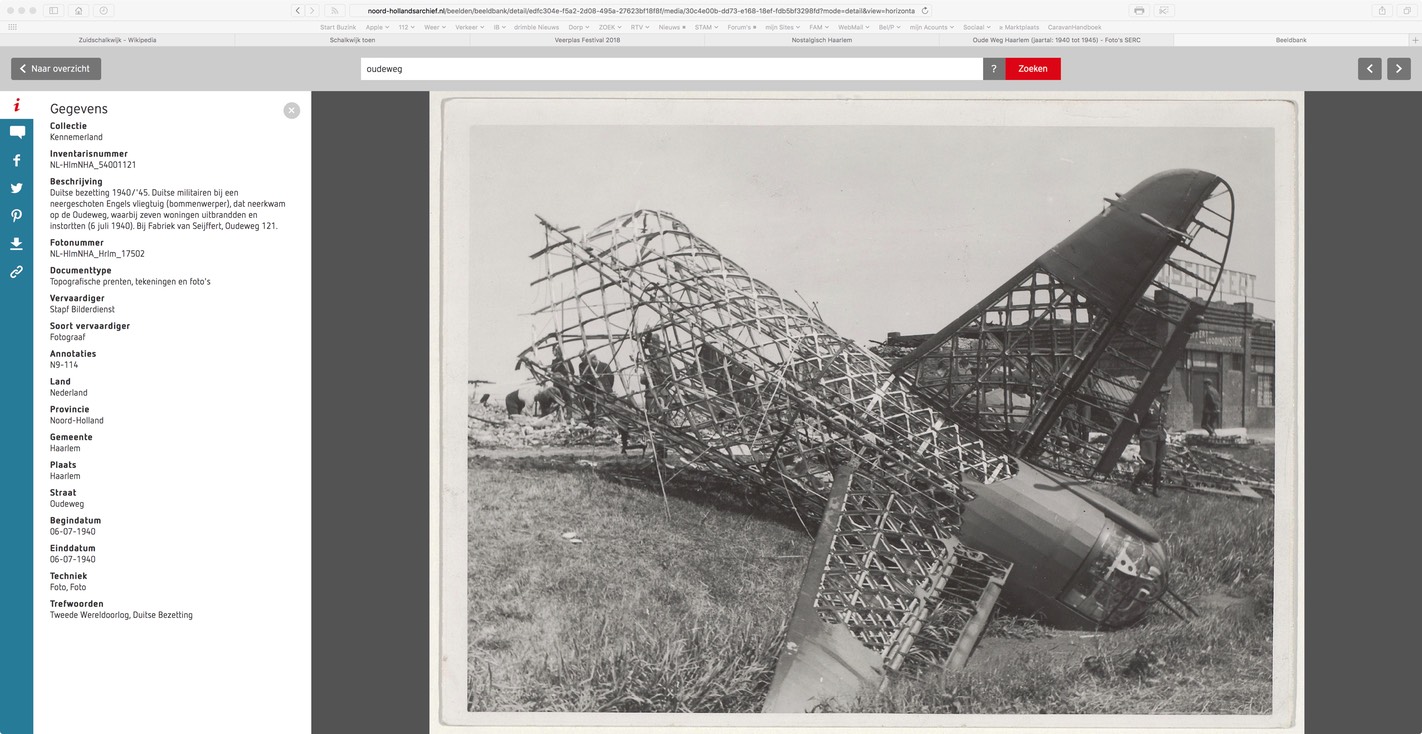Go to next image arrow
The height and width of the screenshot is (734, 1422).
[1398, 69]
